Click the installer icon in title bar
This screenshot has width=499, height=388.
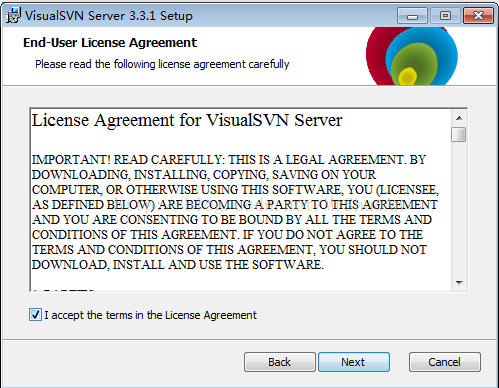[x=14, y=15]
